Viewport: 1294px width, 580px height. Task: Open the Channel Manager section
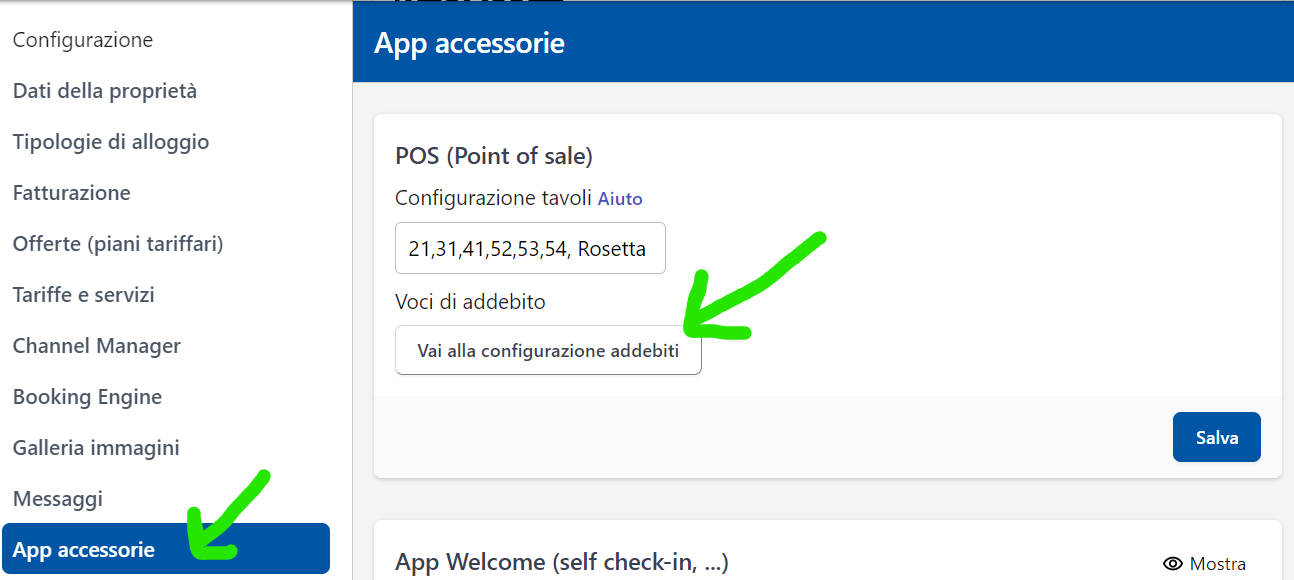coord(97,346)
